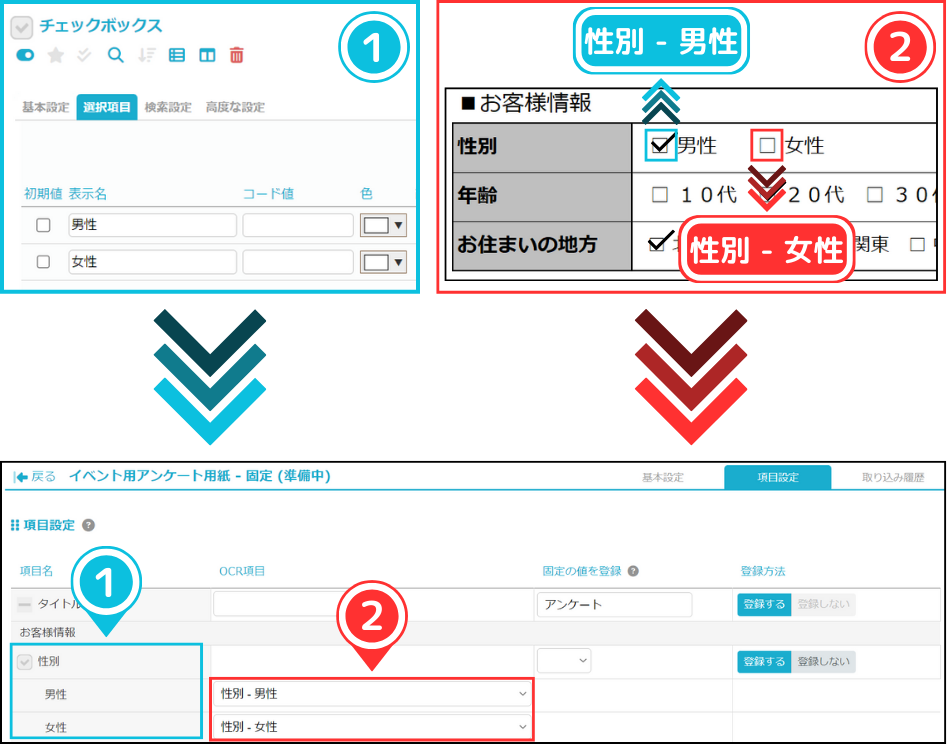Click the コード値 input field for 女性
The width and height of the screenshot is (947, 745).
(298, 262)
